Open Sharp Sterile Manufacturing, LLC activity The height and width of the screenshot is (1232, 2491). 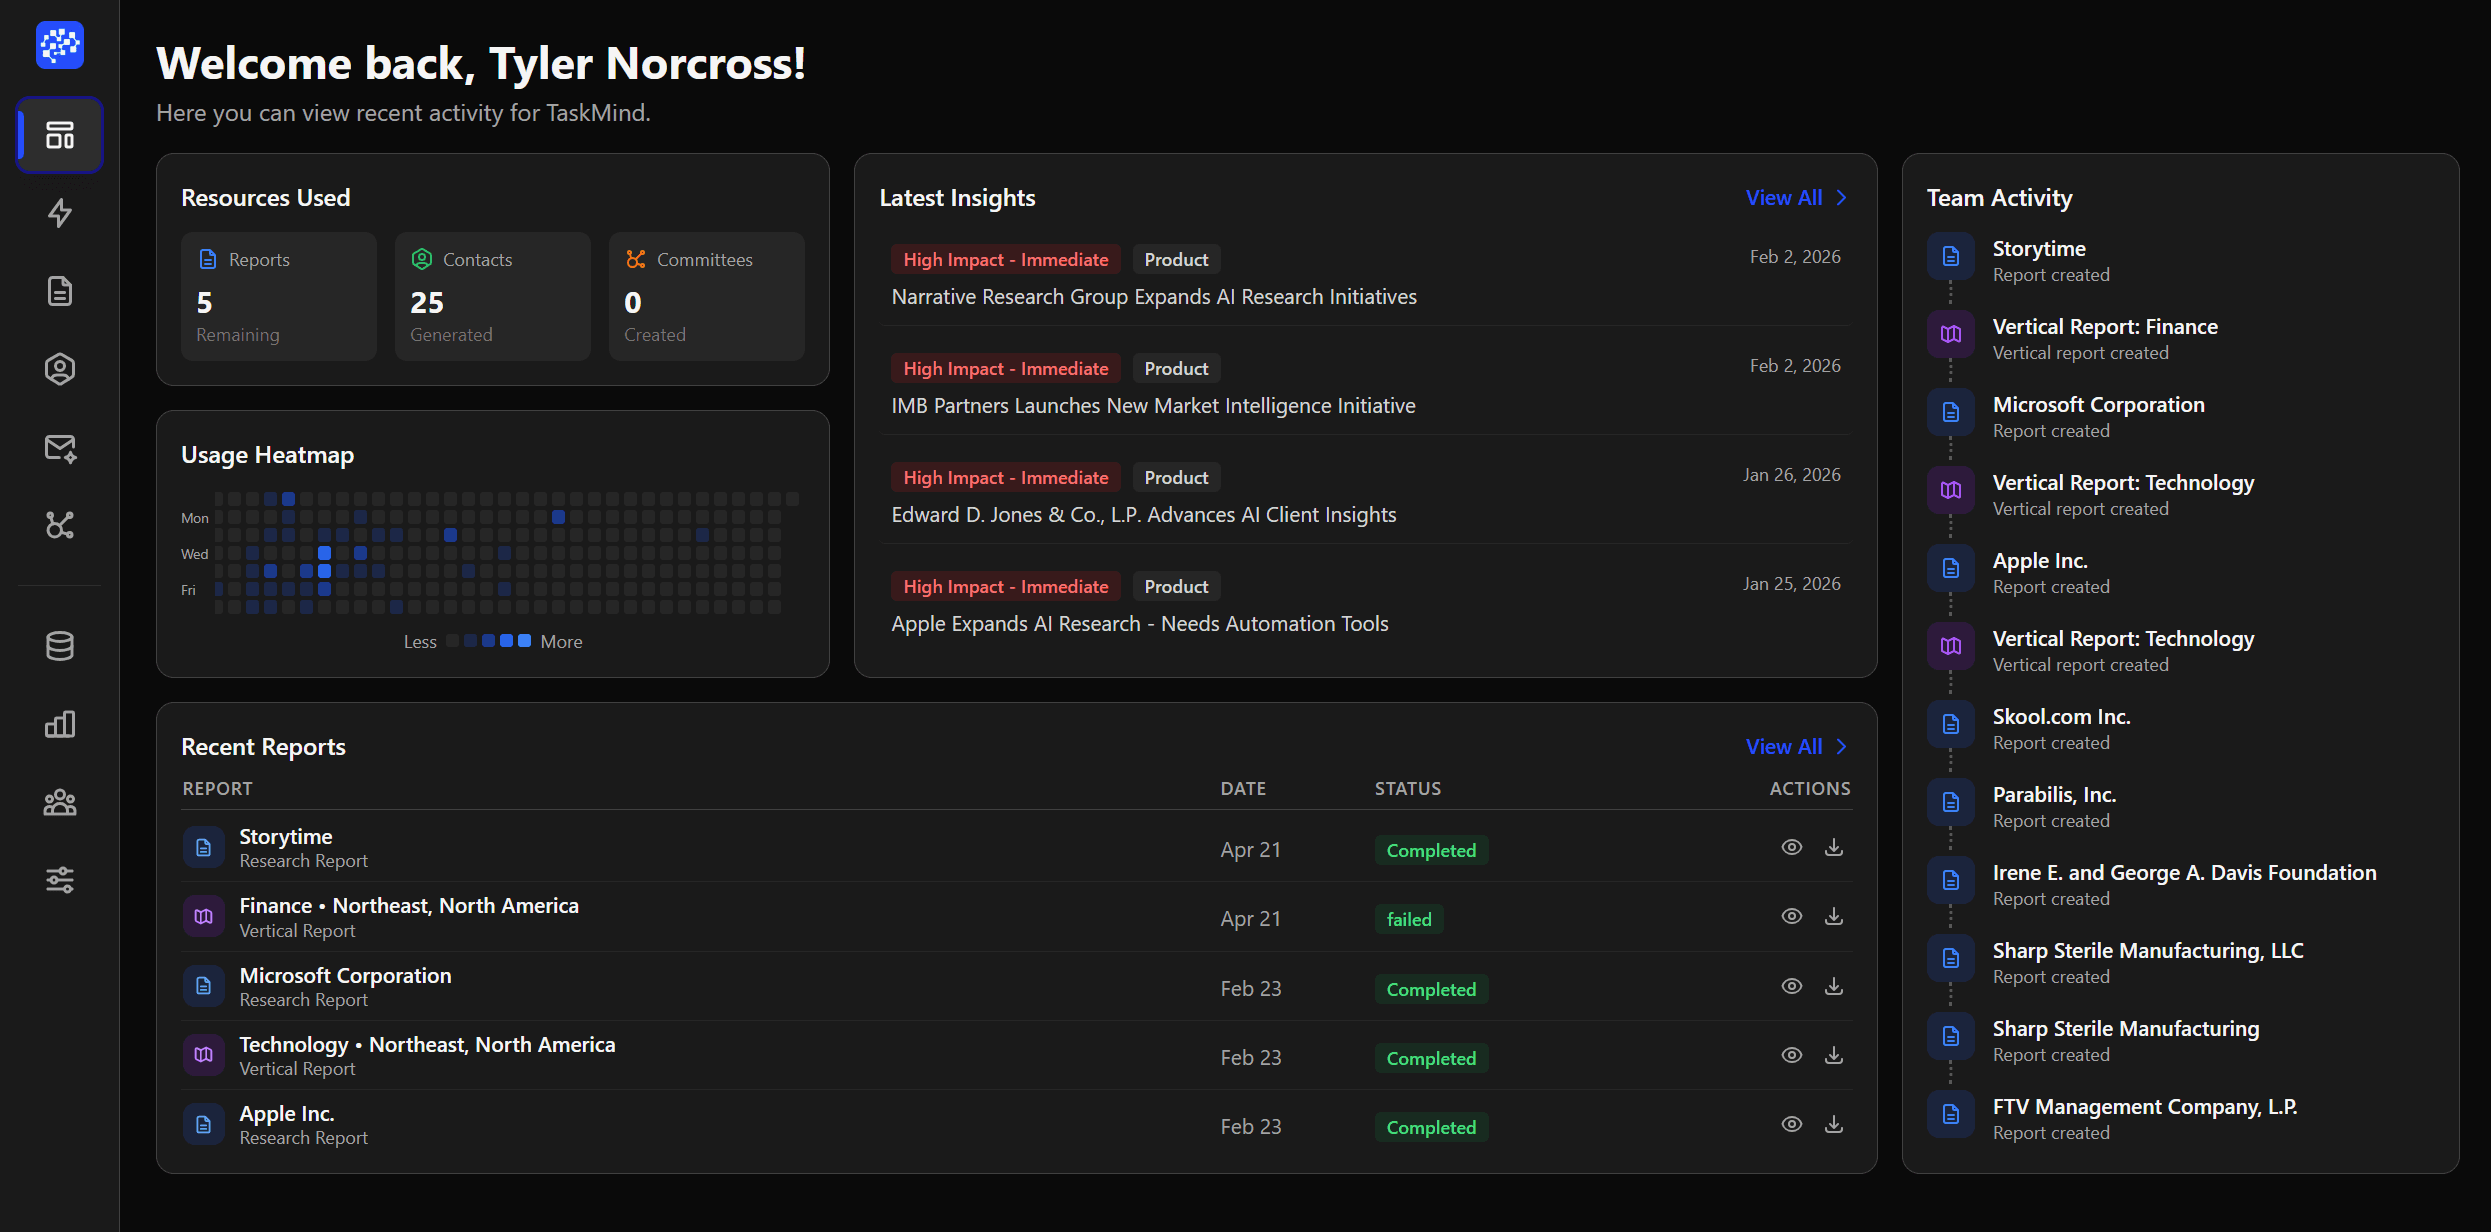[2148, 951]
